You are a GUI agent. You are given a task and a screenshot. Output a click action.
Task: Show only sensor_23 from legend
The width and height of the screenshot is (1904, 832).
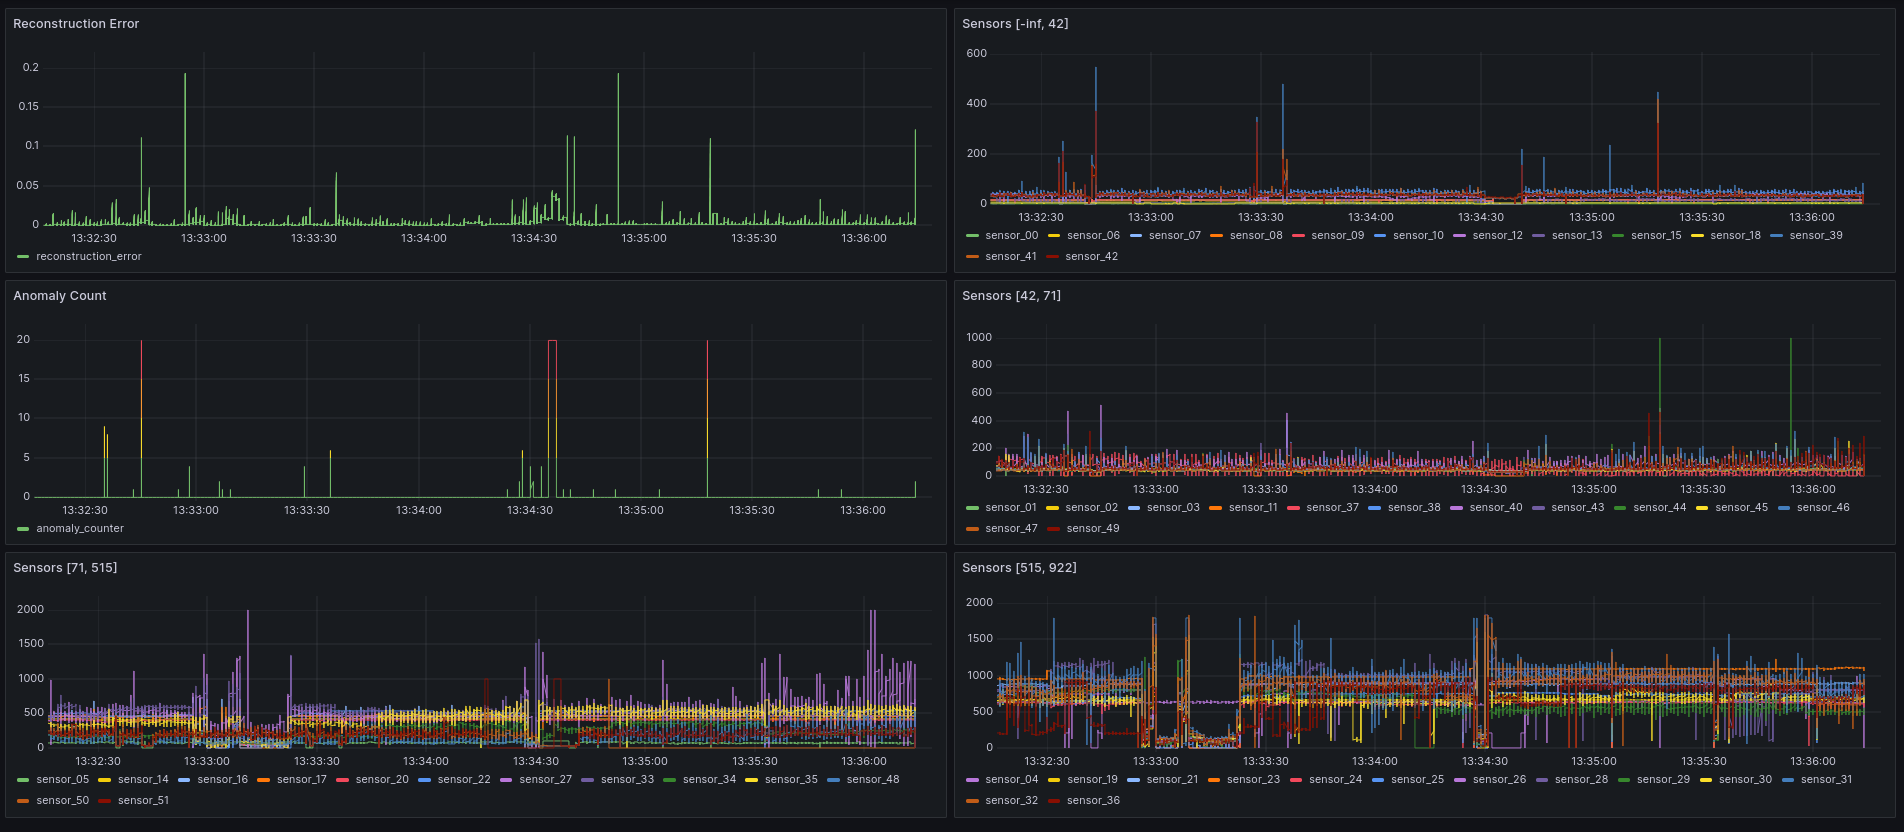point(1254,780)
